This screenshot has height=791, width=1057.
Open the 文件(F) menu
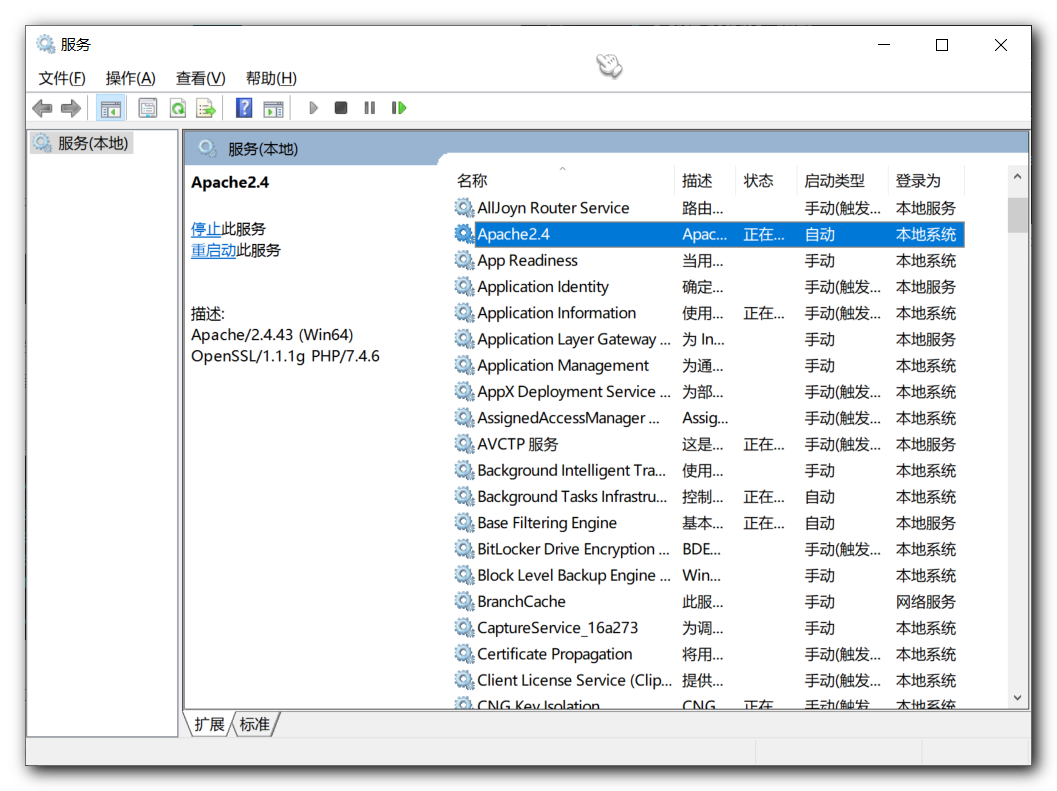coord(62,78)
